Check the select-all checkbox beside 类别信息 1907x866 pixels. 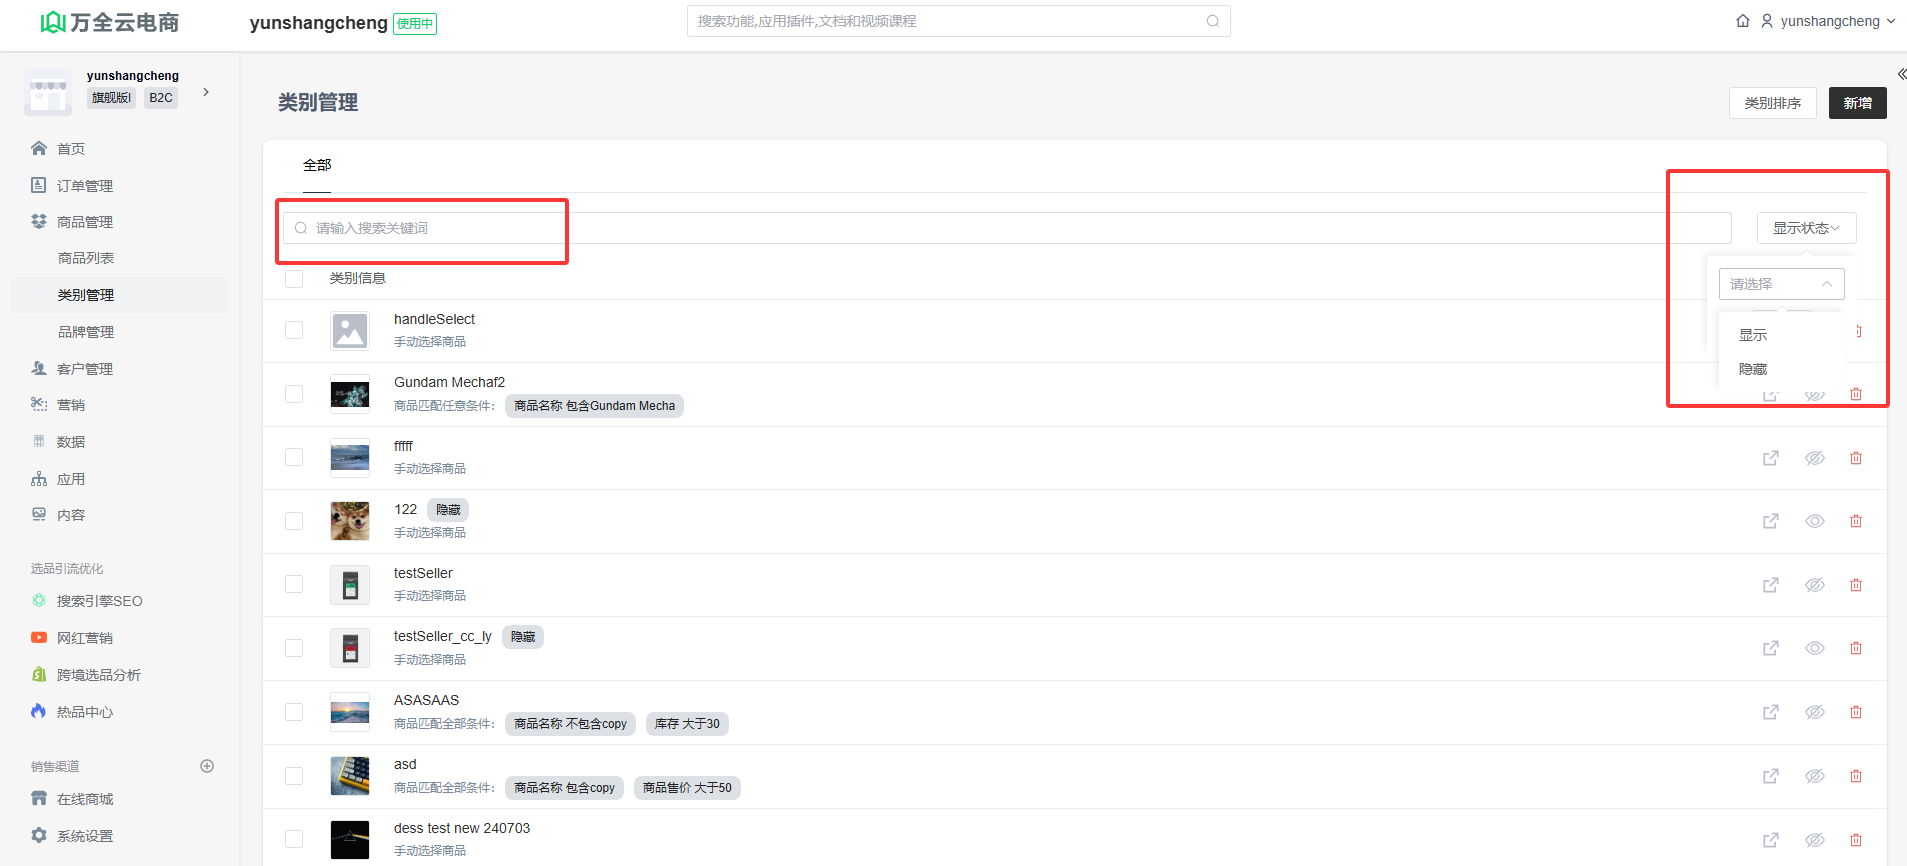click(x=294, y=279)
